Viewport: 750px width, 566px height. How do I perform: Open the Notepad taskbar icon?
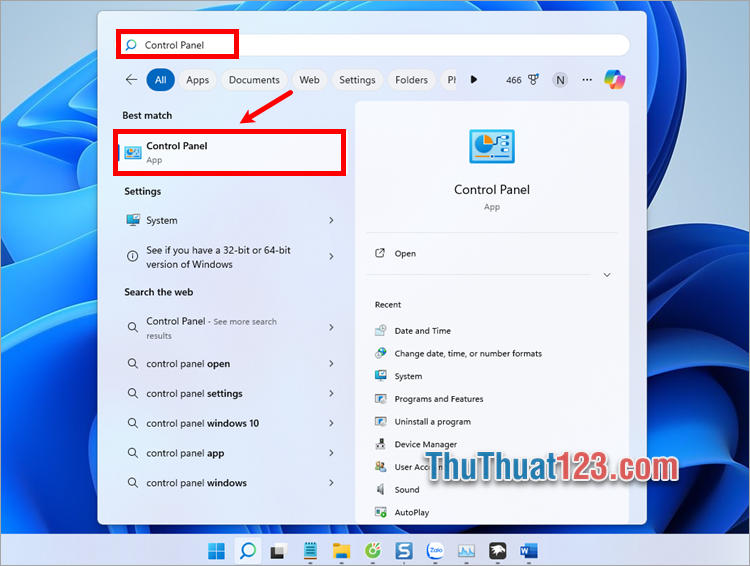coord(310,551)
